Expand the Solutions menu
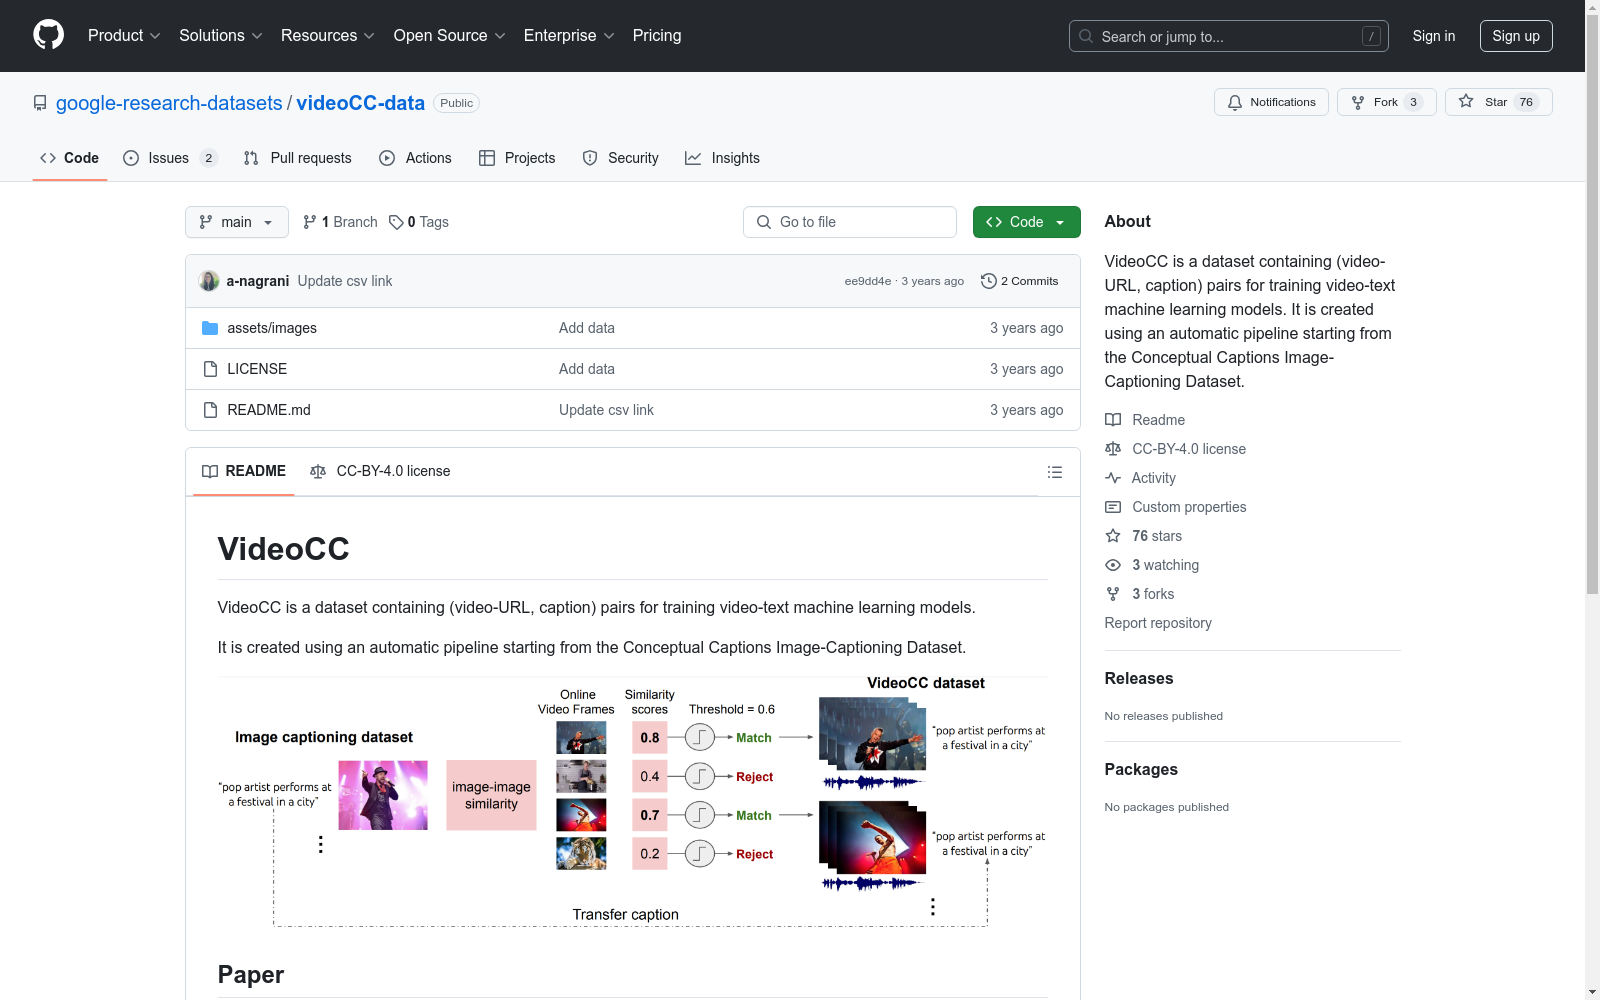The image size is (1600, 1000). 221,36
